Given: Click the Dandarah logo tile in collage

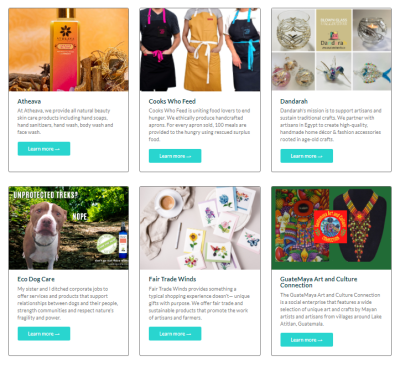Looking at the screenshot, I should (x=334, y=30).
